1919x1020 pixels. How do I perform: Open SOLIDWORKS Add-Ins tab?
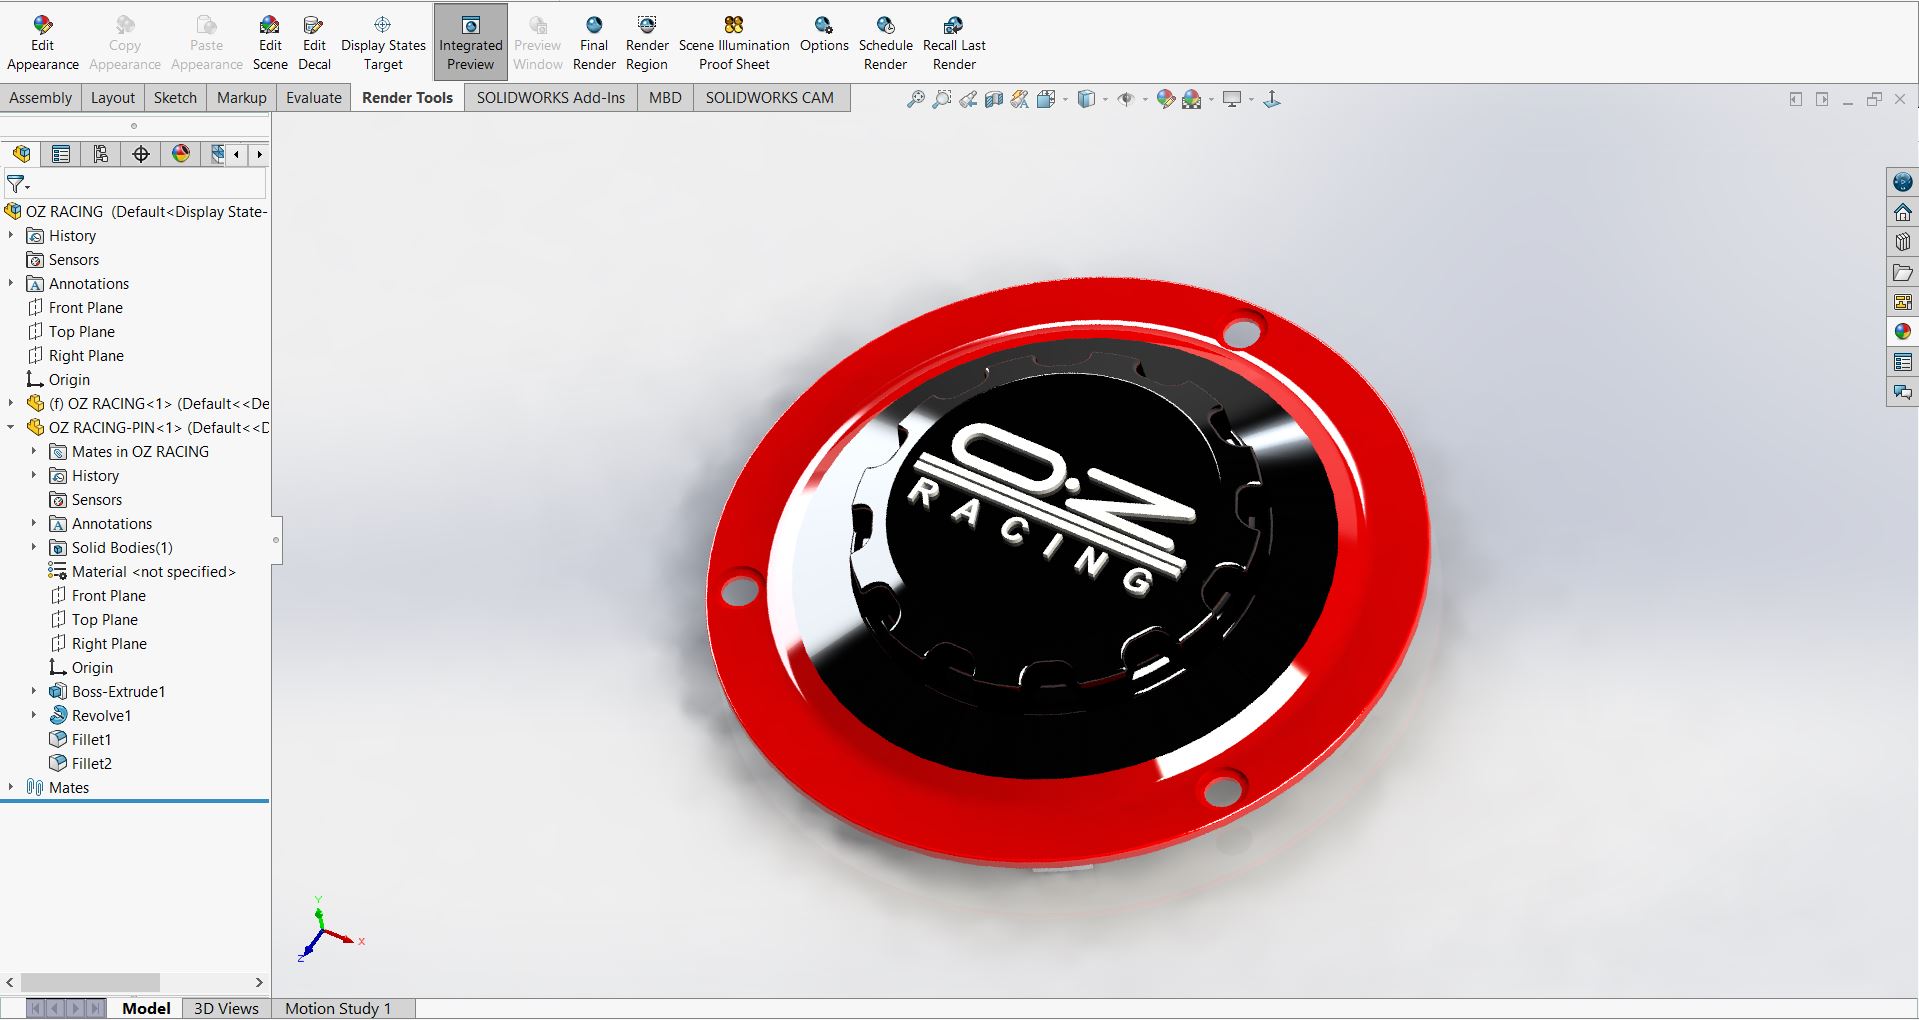click(551, 97)
